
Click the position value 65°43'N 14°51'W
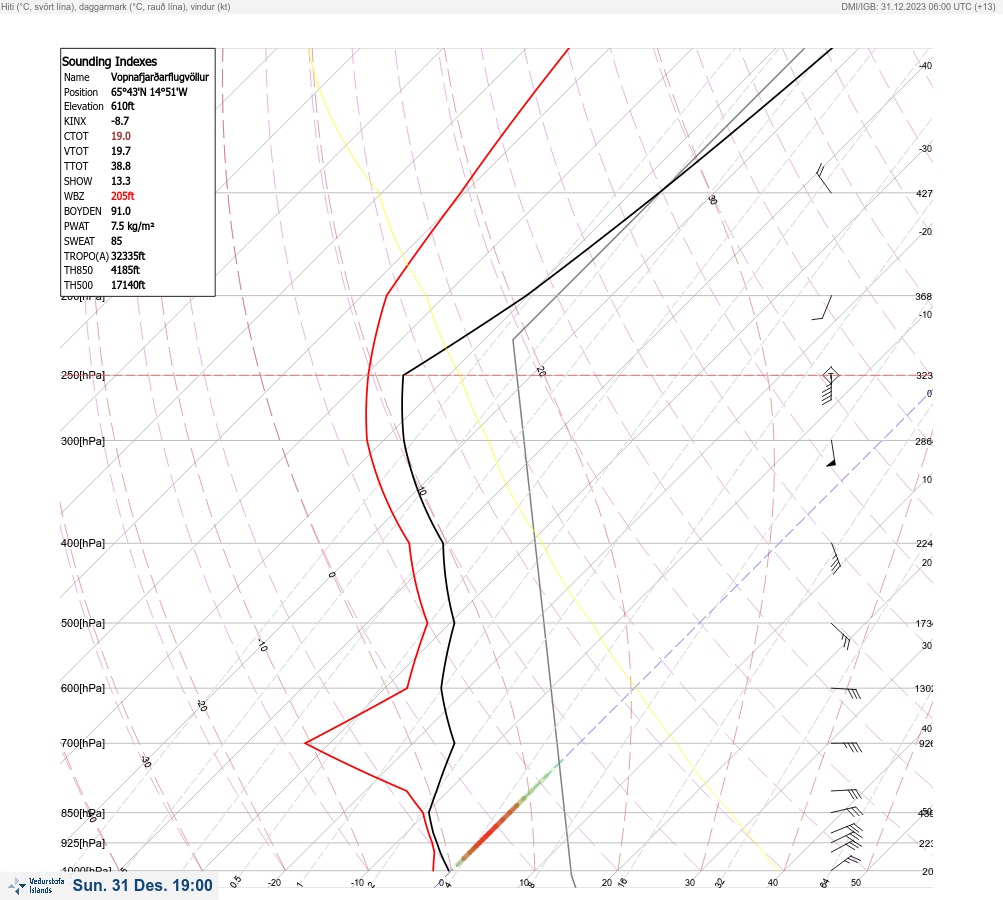point(149,92)
